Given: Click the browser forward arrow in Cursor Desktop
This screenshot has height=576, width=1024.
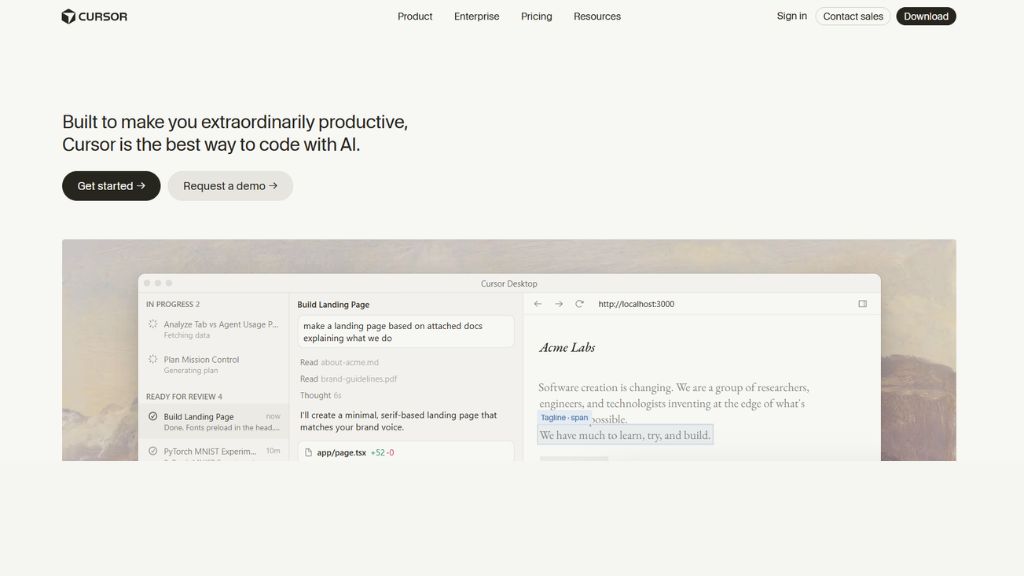Looking at the screenshot, I should (x=558, y=304).
